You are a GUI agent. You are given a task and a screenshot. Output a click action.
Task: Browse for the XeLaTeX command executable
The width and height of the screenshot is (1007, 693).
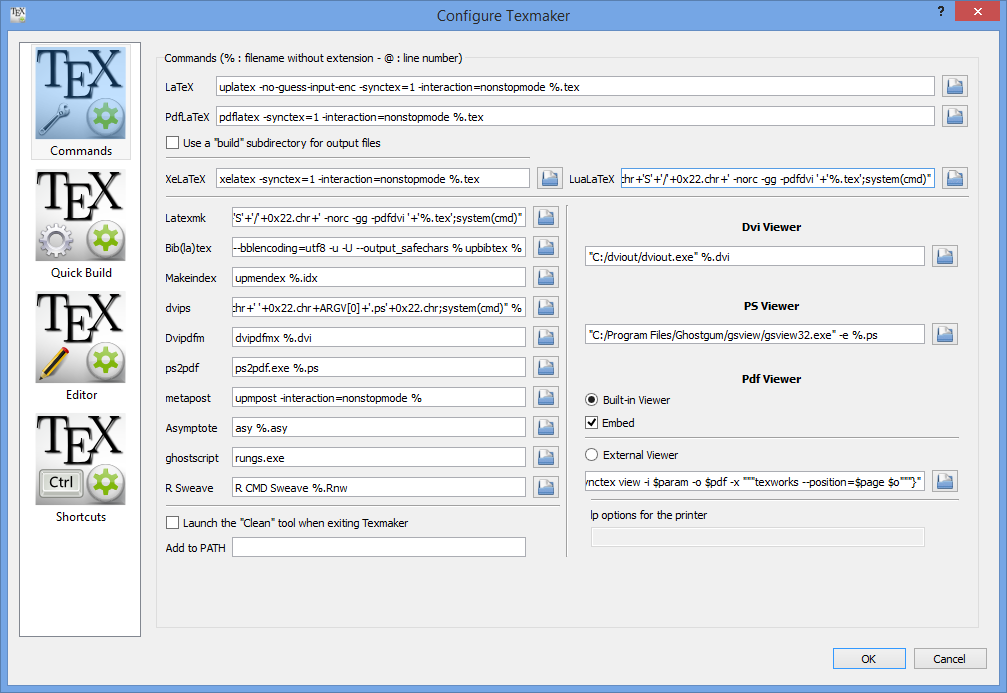pos(550,179)
